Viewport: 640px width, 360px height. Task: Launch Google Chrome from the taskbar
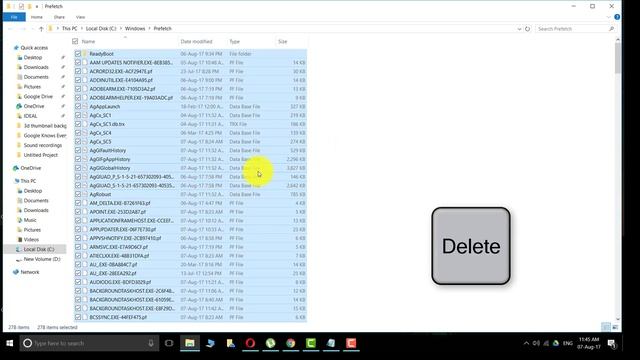click(291, 343)
